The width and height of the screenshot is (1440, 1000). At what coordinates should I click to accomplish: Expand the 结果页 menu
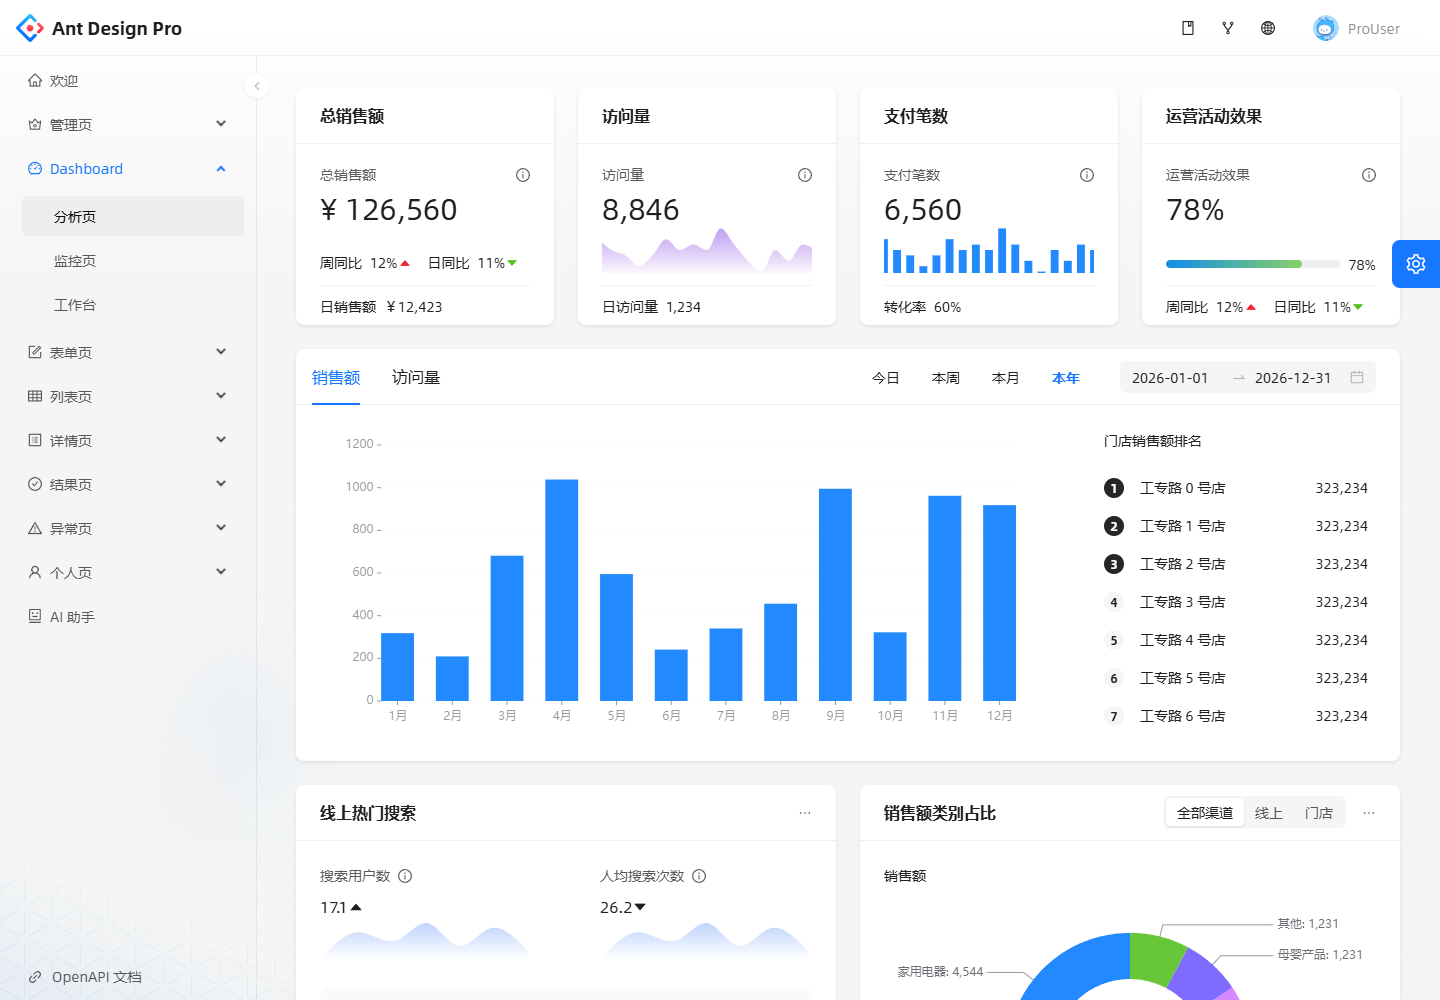point(132,484)
